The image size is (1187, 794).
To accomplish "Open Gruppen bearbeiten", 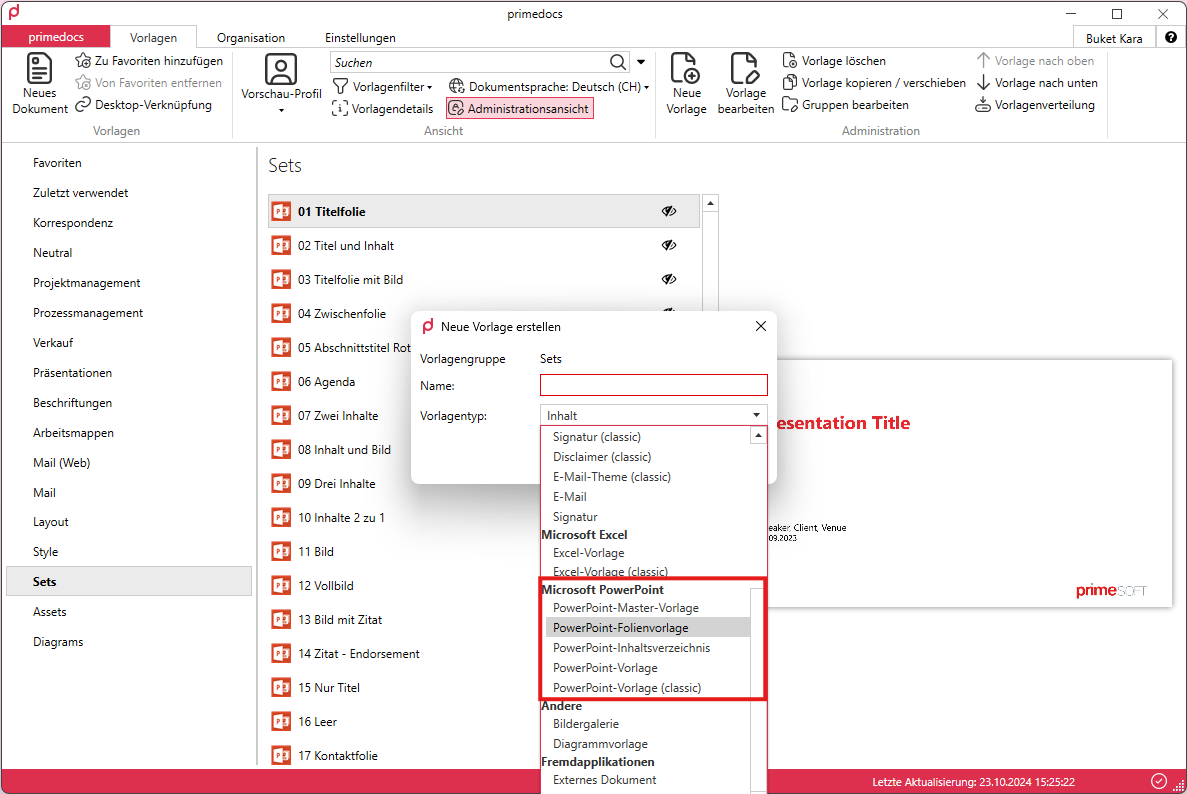I will [x=845, y=104].
